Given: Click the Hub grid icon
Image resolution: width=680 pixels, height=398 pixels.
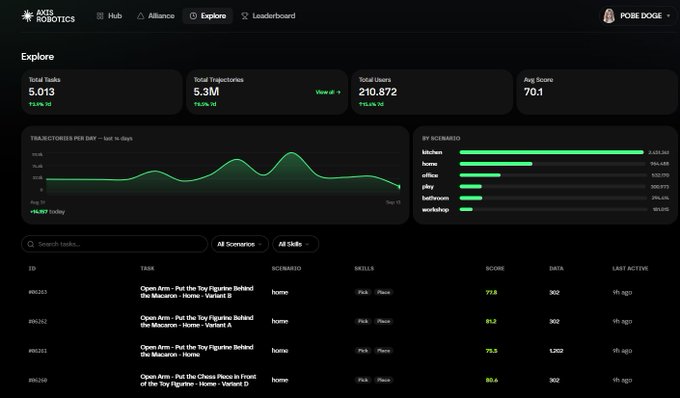Looking at the screenshot, I should 100,16.
